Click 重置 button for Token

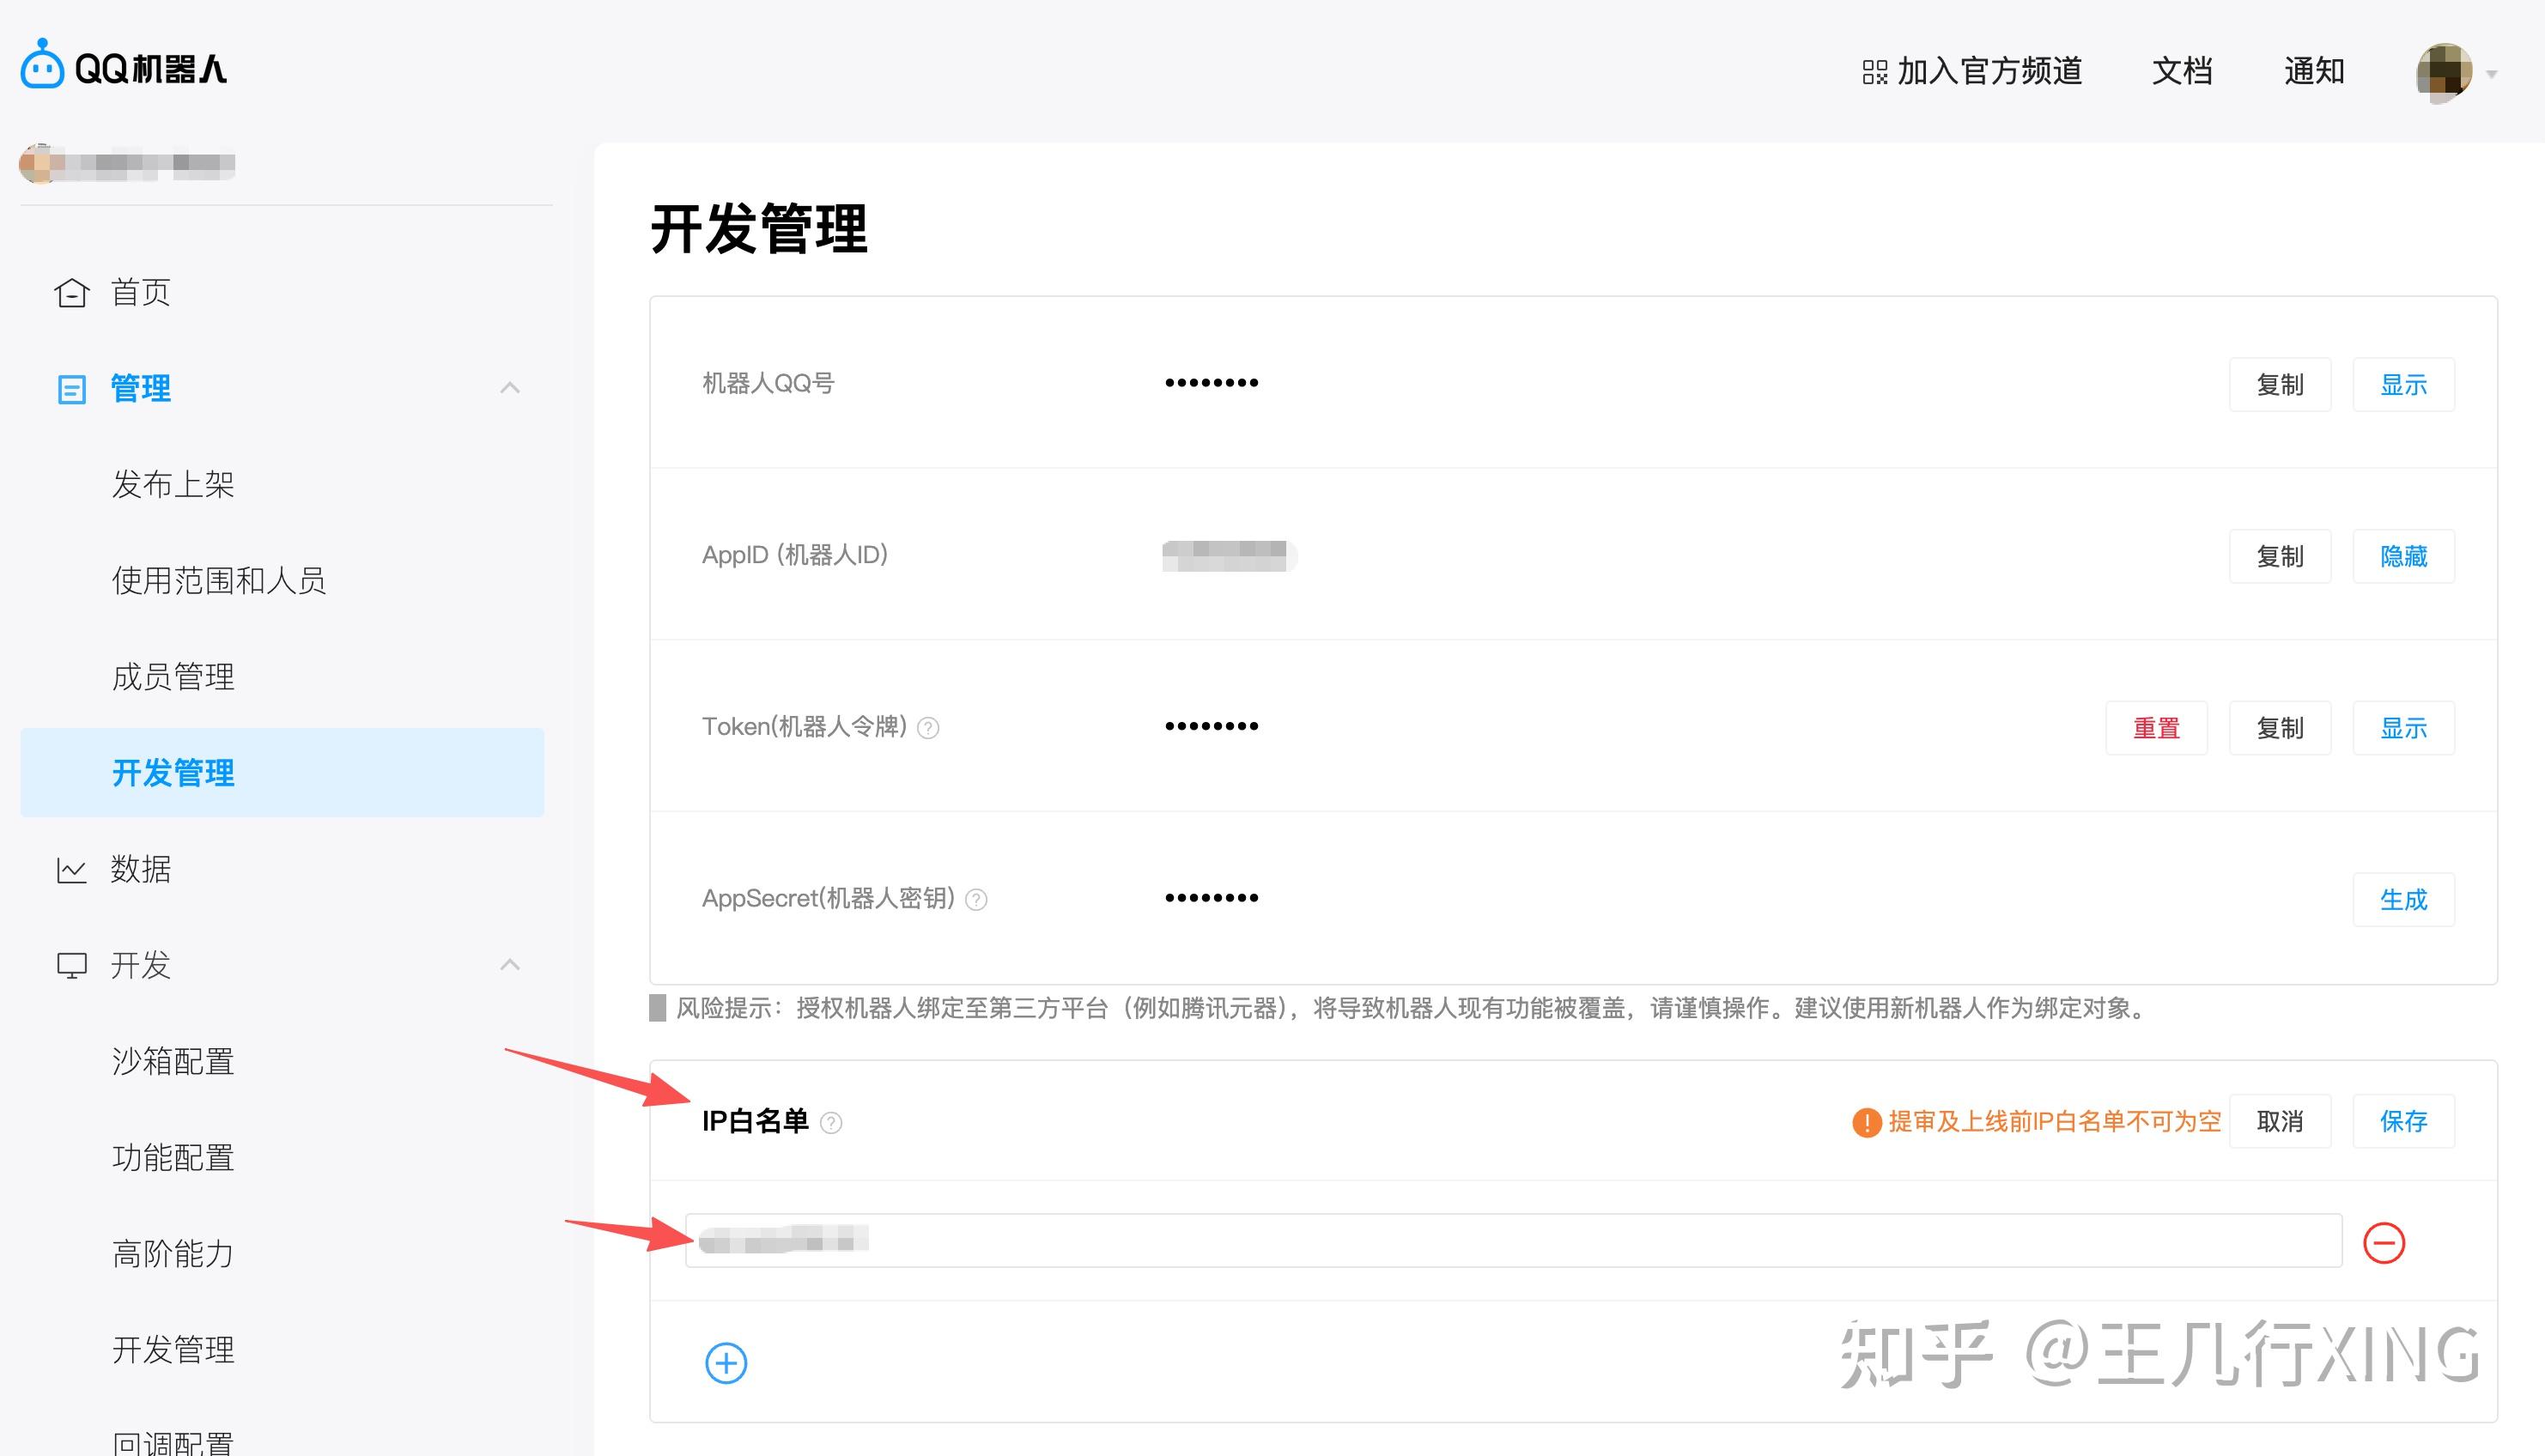tap(2156, 728)
